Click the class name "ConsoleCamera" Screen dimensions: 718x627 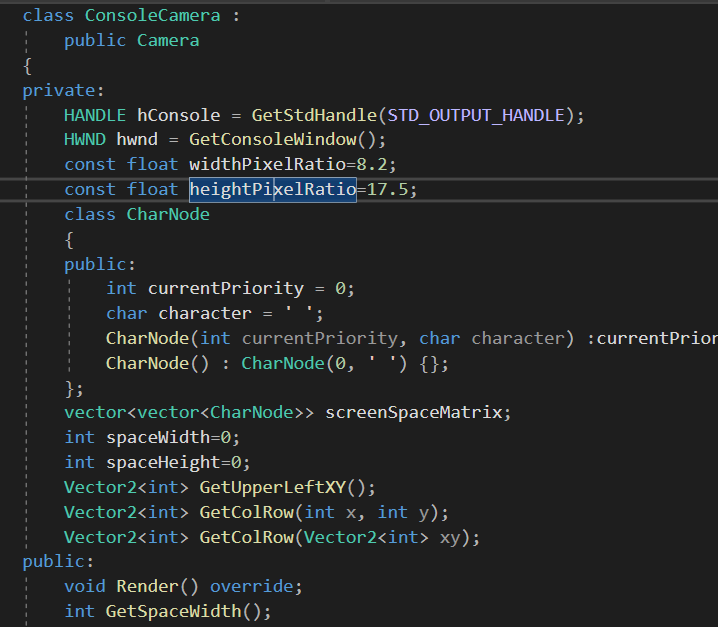coord(152,16)
